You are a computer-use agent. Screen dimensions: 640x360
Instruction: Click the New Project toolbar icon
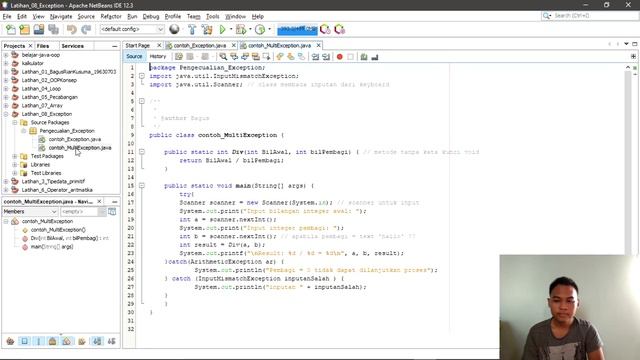click(24, 29)
